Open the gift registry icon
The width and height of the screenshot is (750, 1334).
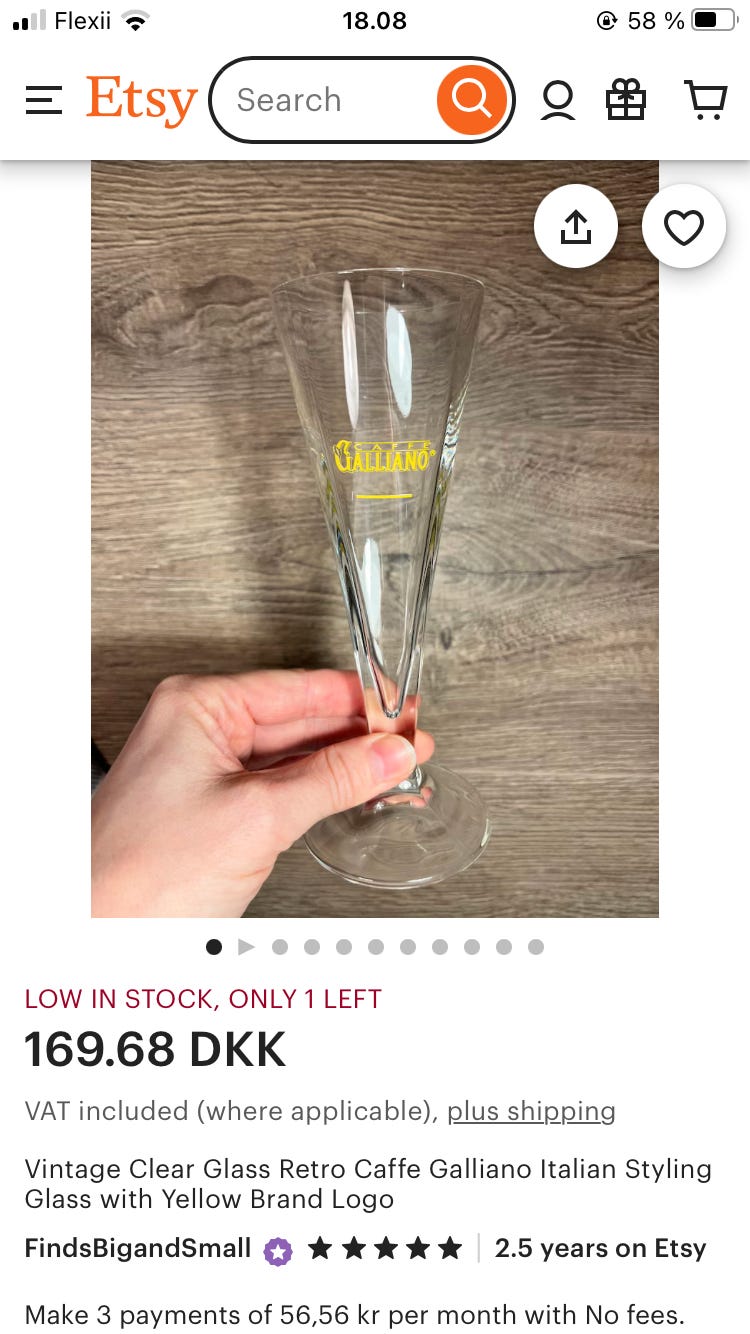coord(626,100)
